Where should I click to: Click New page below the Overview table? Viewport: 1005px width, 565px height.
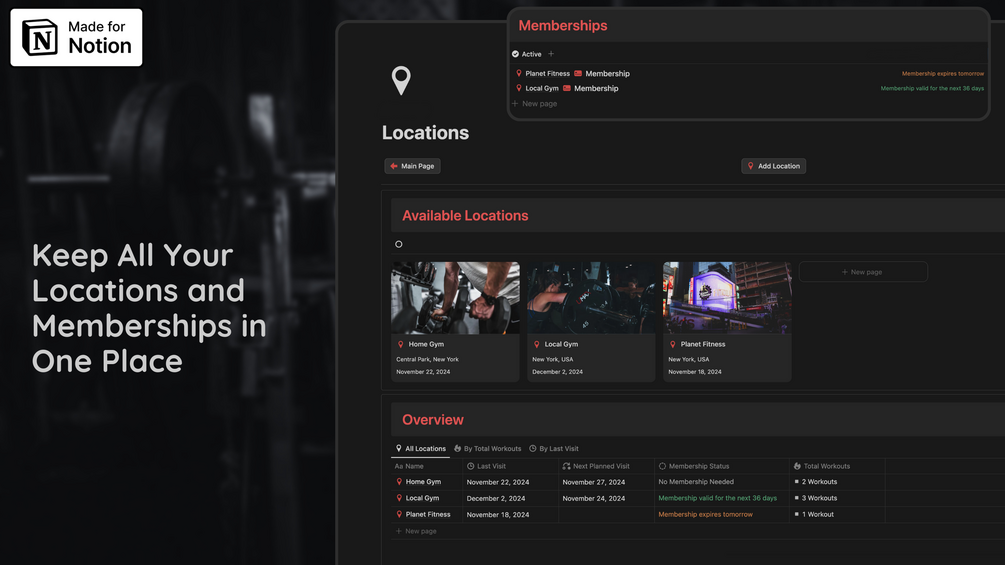click(x=416, y=531)
